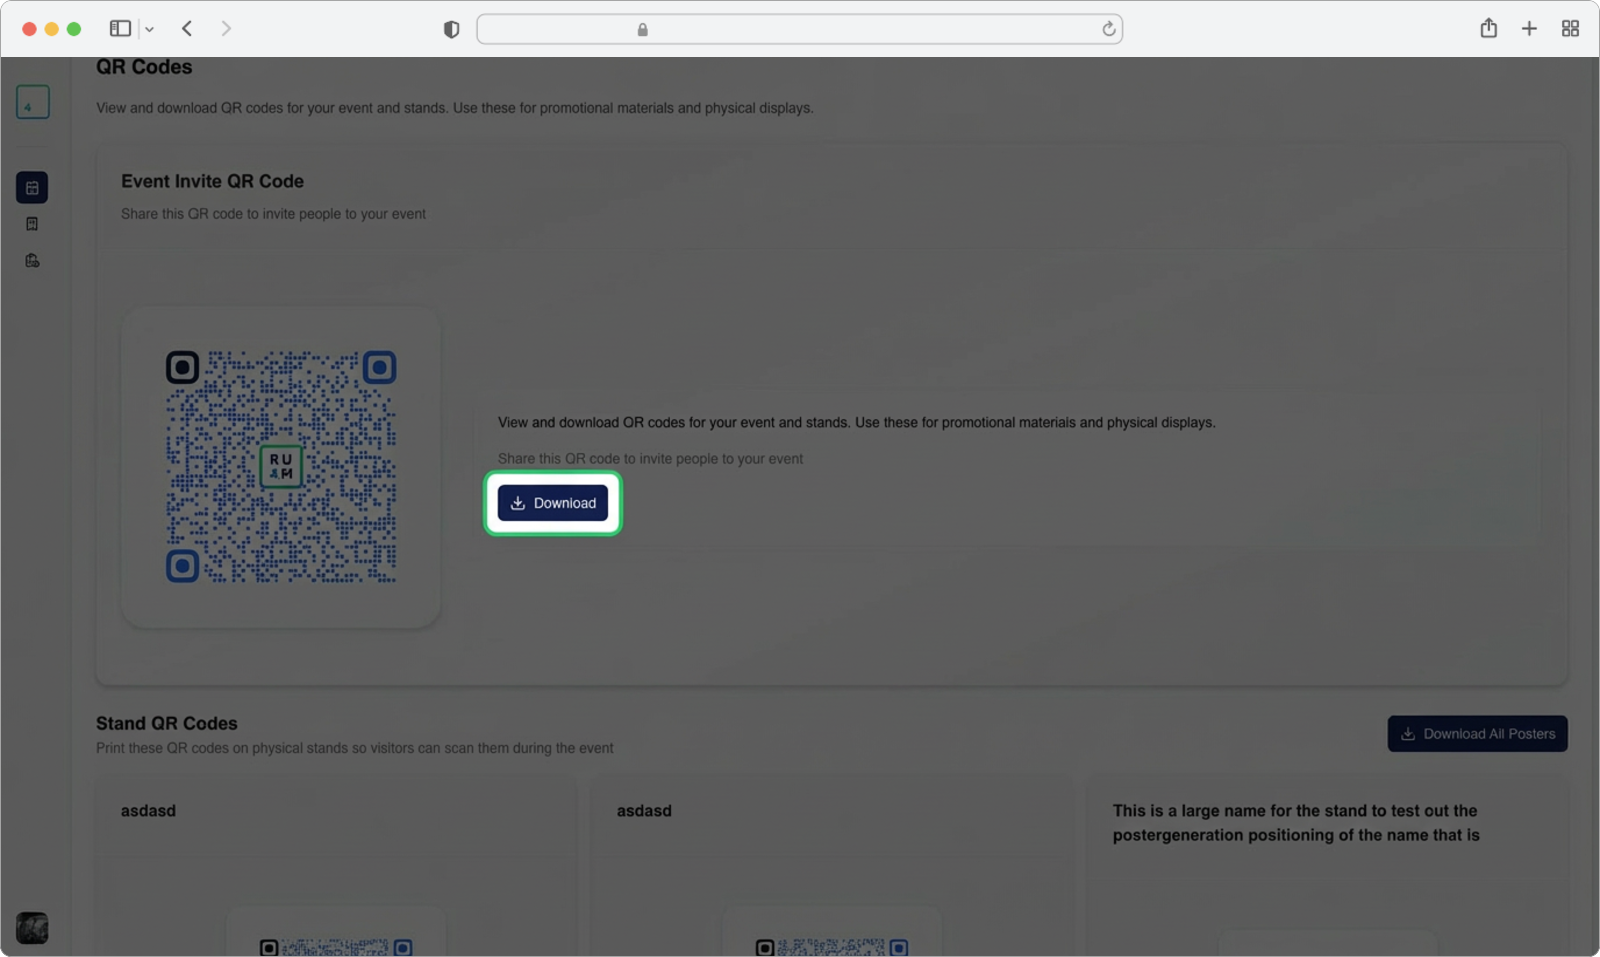Click the Event Invite QR code image

point(281,467)
